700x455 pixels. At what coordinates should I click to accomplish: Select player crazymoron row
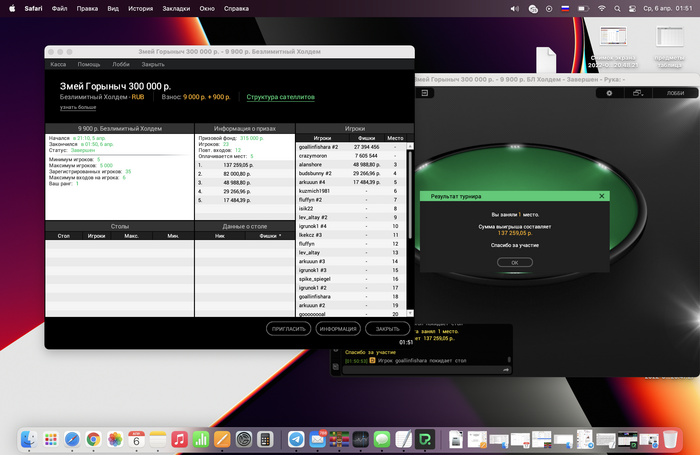point(351,156)
